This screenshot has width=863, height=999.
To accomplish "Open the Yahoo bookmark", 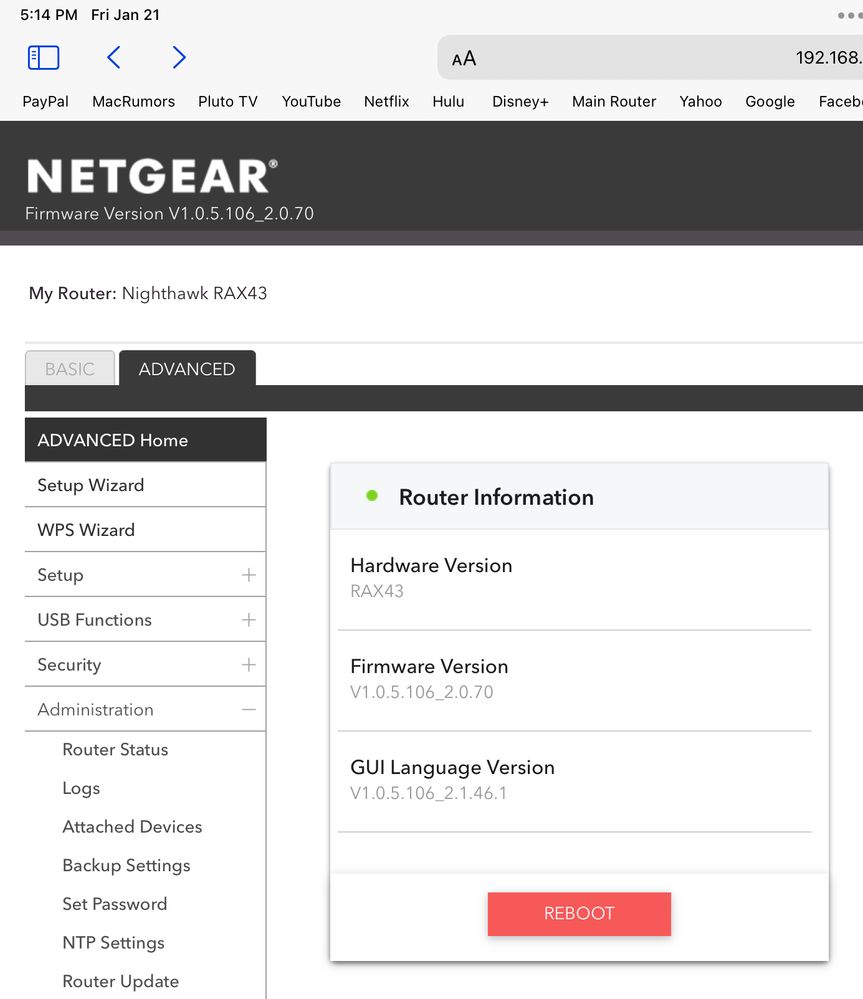I will point(700,101).
